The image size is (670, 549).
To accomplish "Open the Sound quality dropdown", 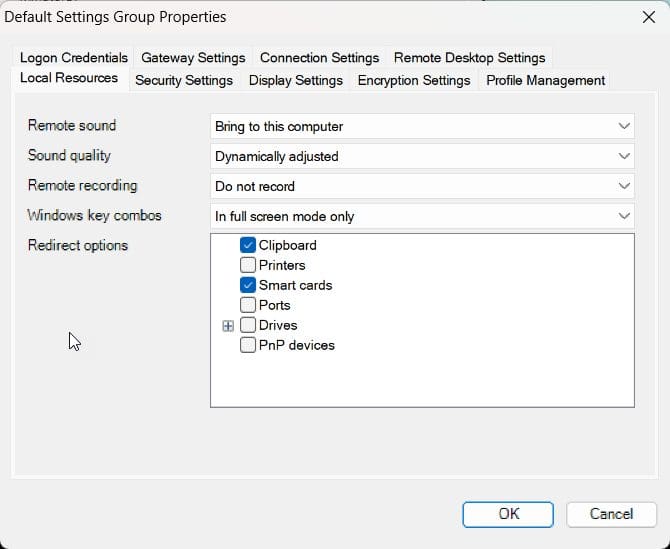I will (x=422, y=156).
